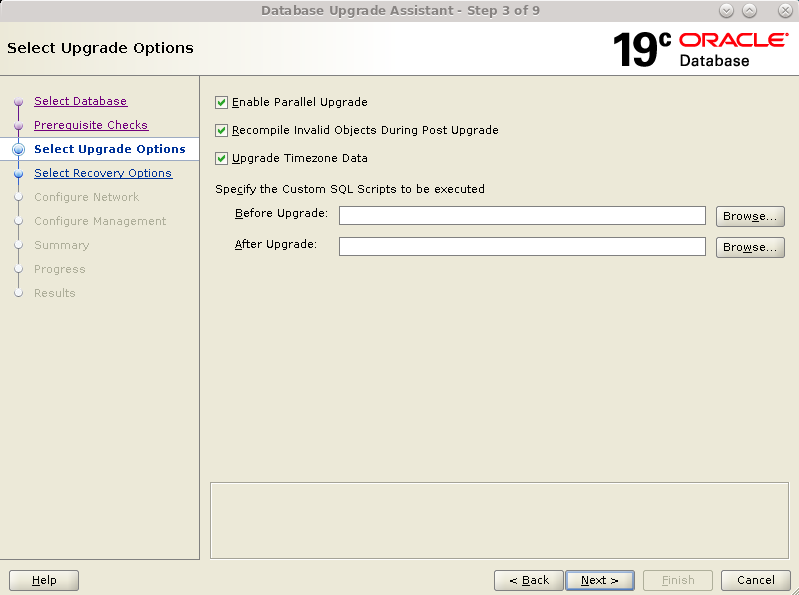
Task: Click the 'Summary' step text
Action: (62, 245)
